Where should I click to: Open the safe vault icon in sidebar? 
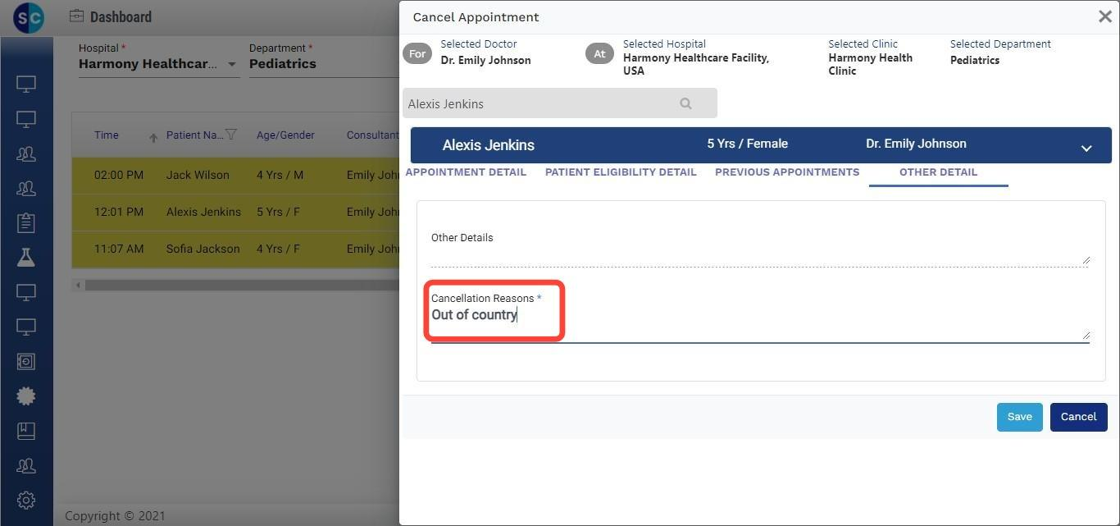click(x=26, y=362)
